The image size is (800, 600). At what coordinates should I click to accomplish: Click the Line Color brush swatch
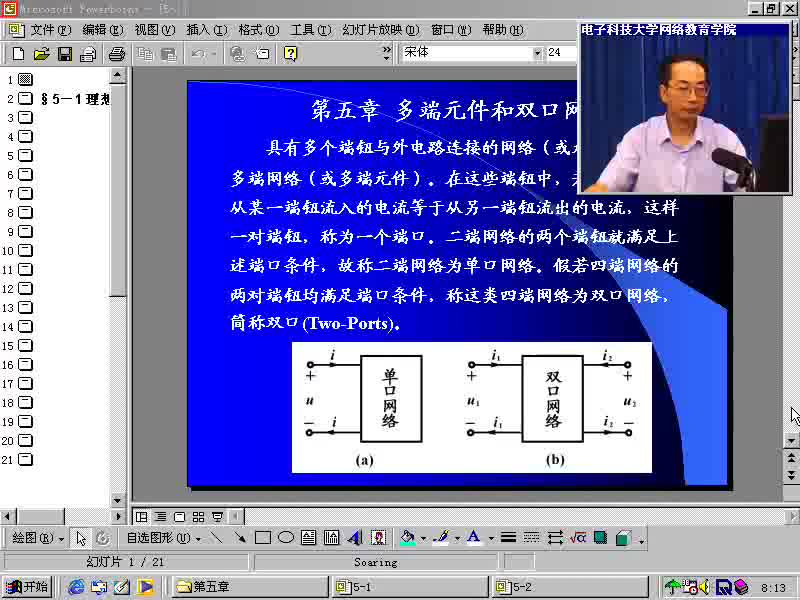441,538
